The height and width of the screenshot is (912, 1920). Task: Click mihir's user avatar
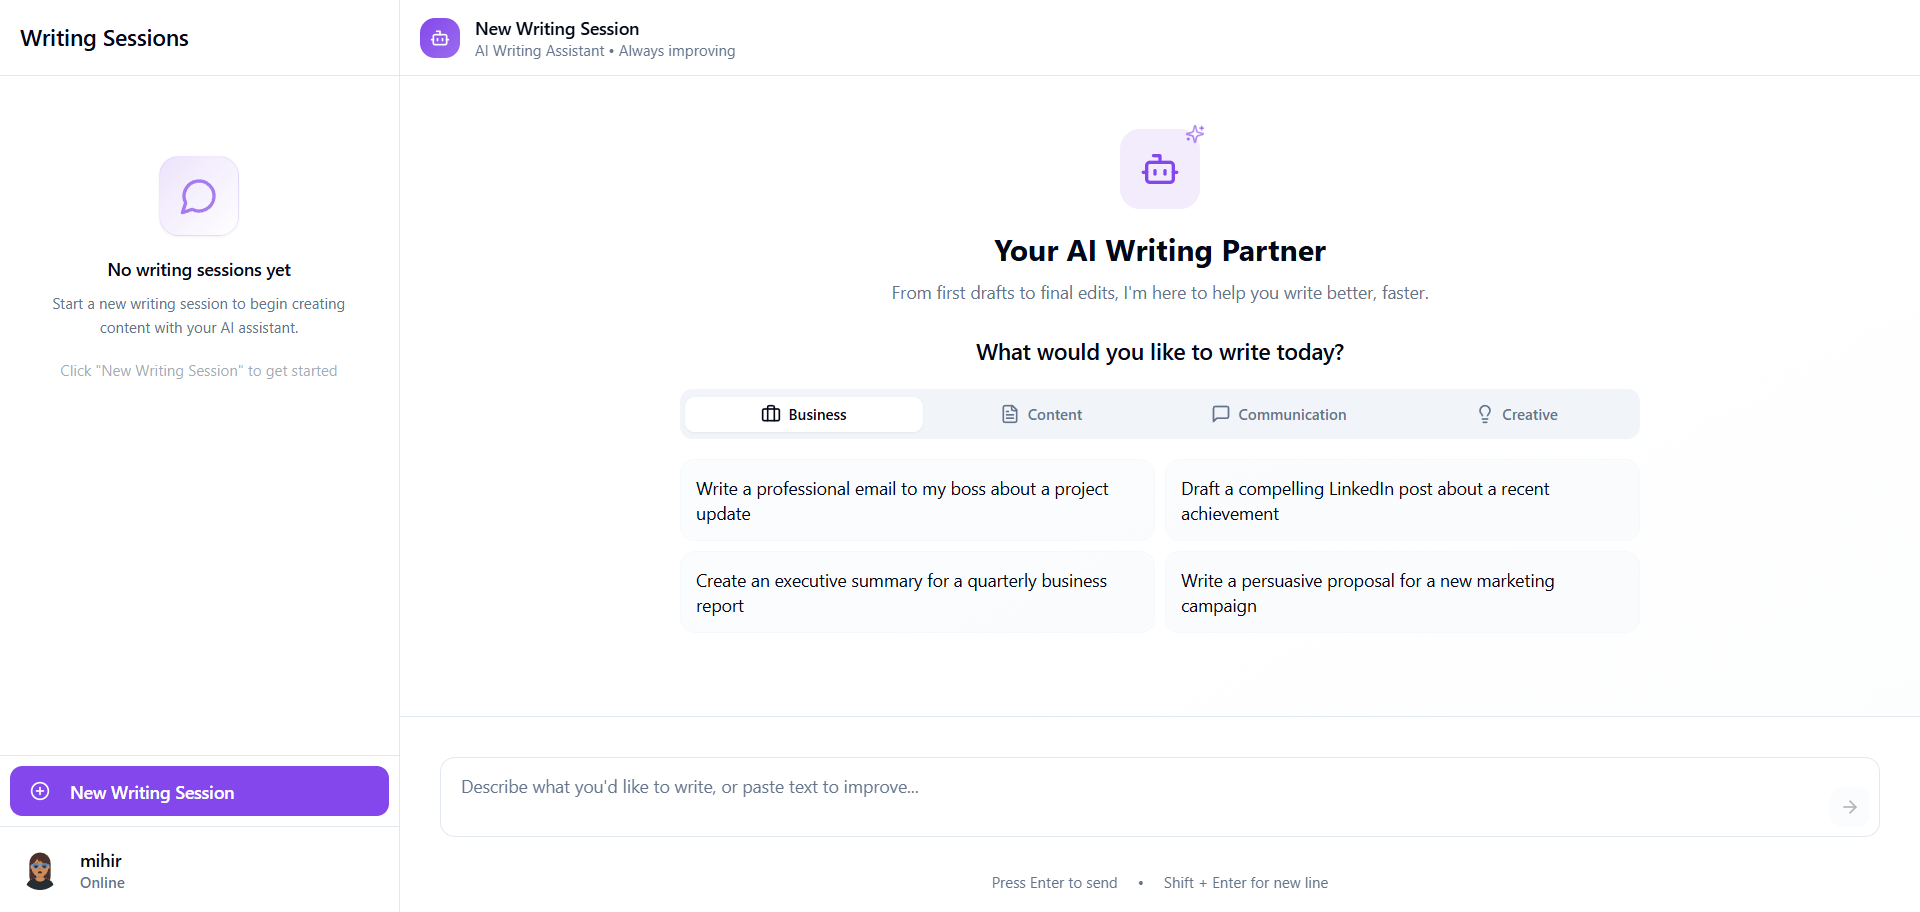tap(40, 871)
